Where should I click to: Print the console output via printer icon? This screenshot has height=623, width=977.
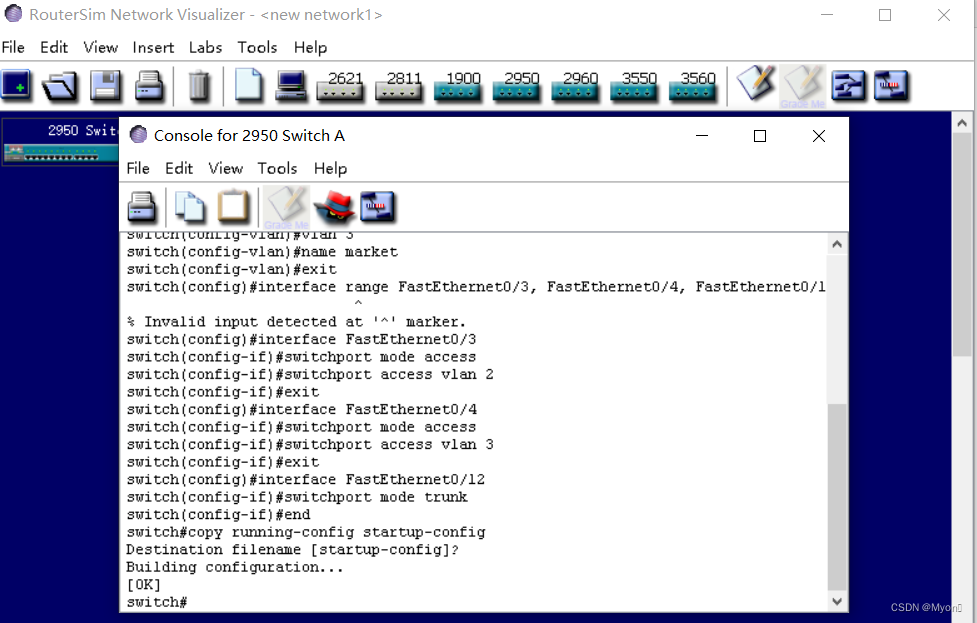(143, 207)
